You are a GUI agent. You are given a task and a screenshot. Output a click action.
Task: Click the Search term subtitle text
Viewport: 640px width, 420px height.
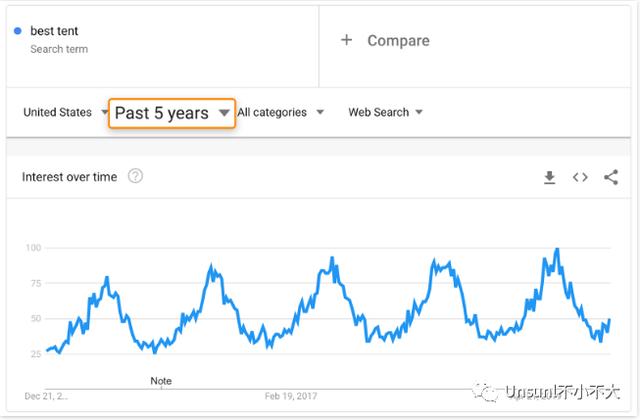click(x=59, y=49)
